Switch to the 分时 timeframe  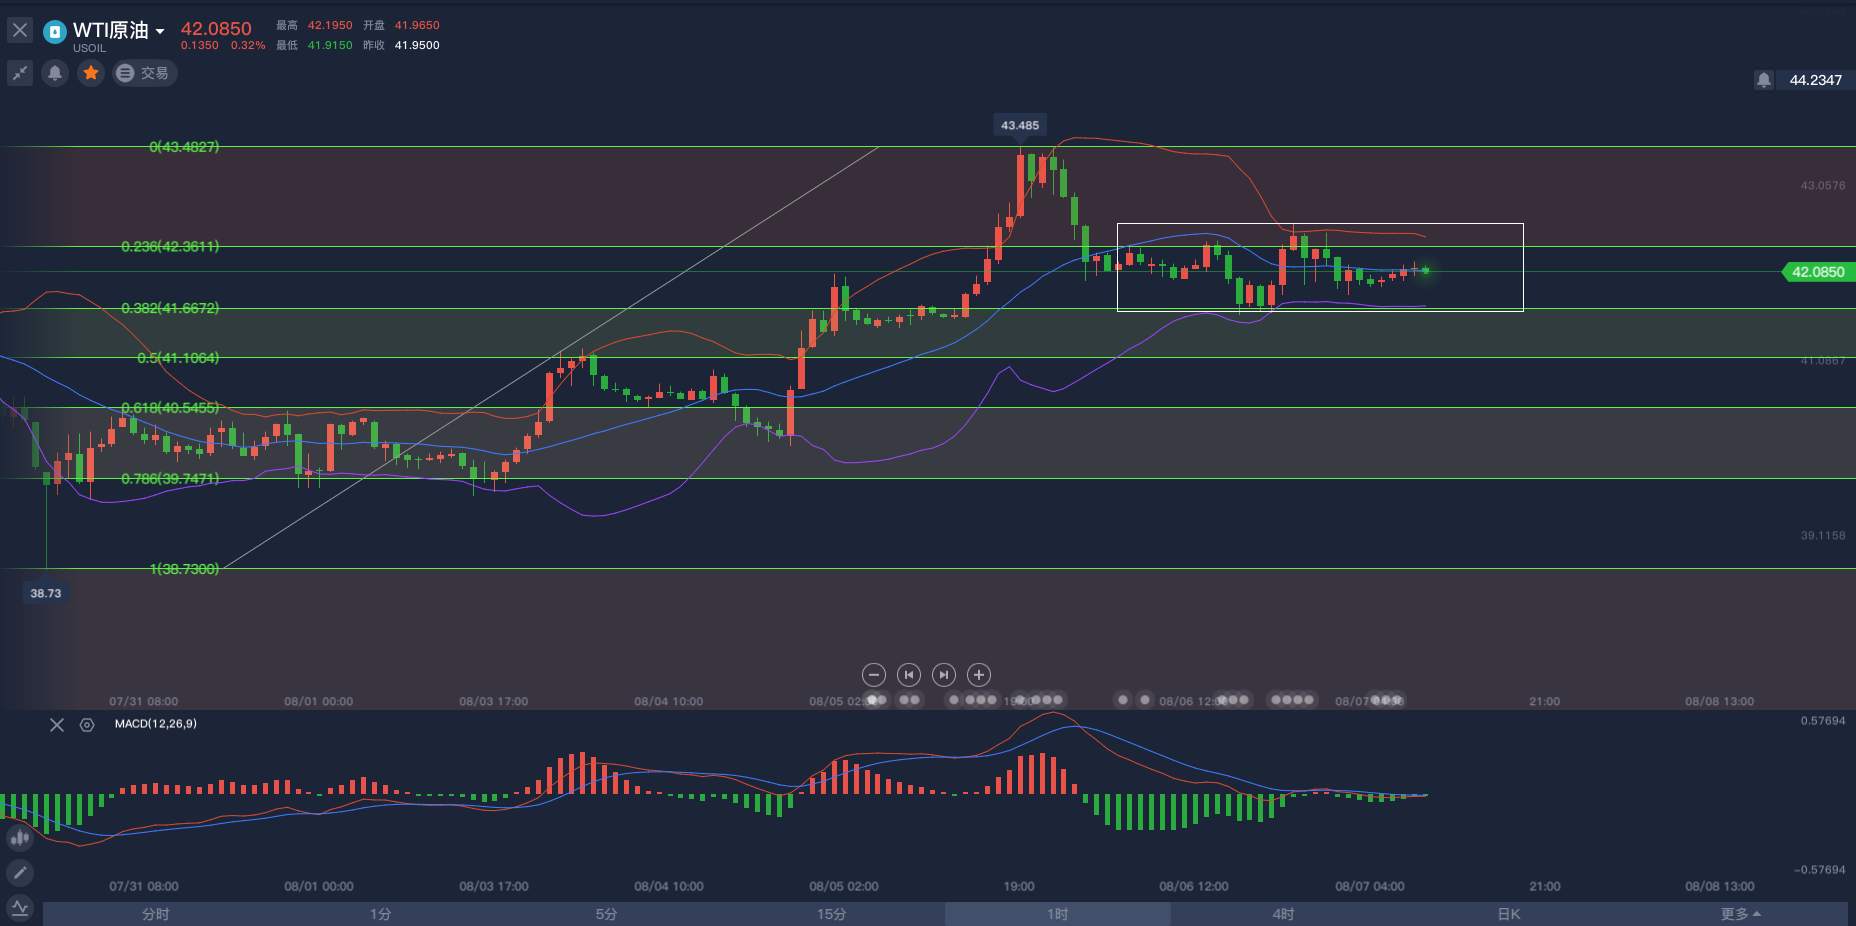[156, 914]
